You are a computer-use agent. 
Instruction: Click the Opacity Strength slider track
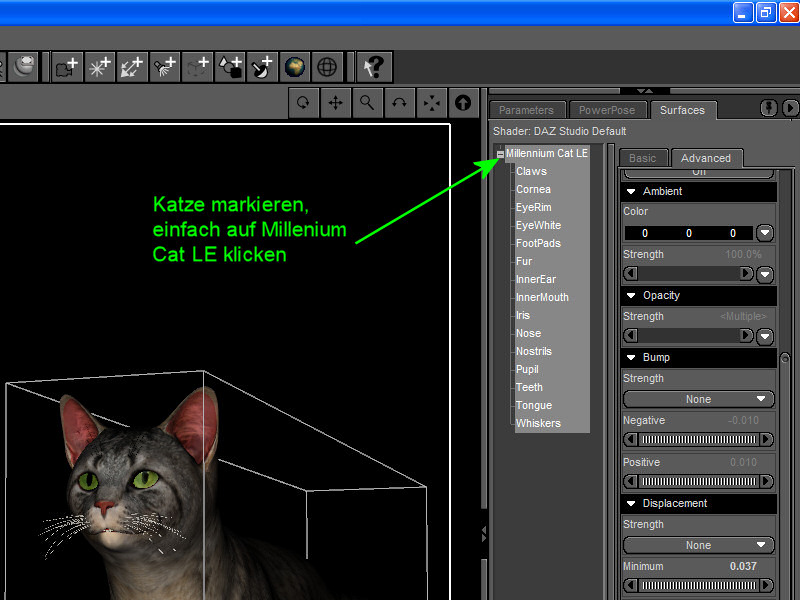pyautogui.click(x=689, y=336)
